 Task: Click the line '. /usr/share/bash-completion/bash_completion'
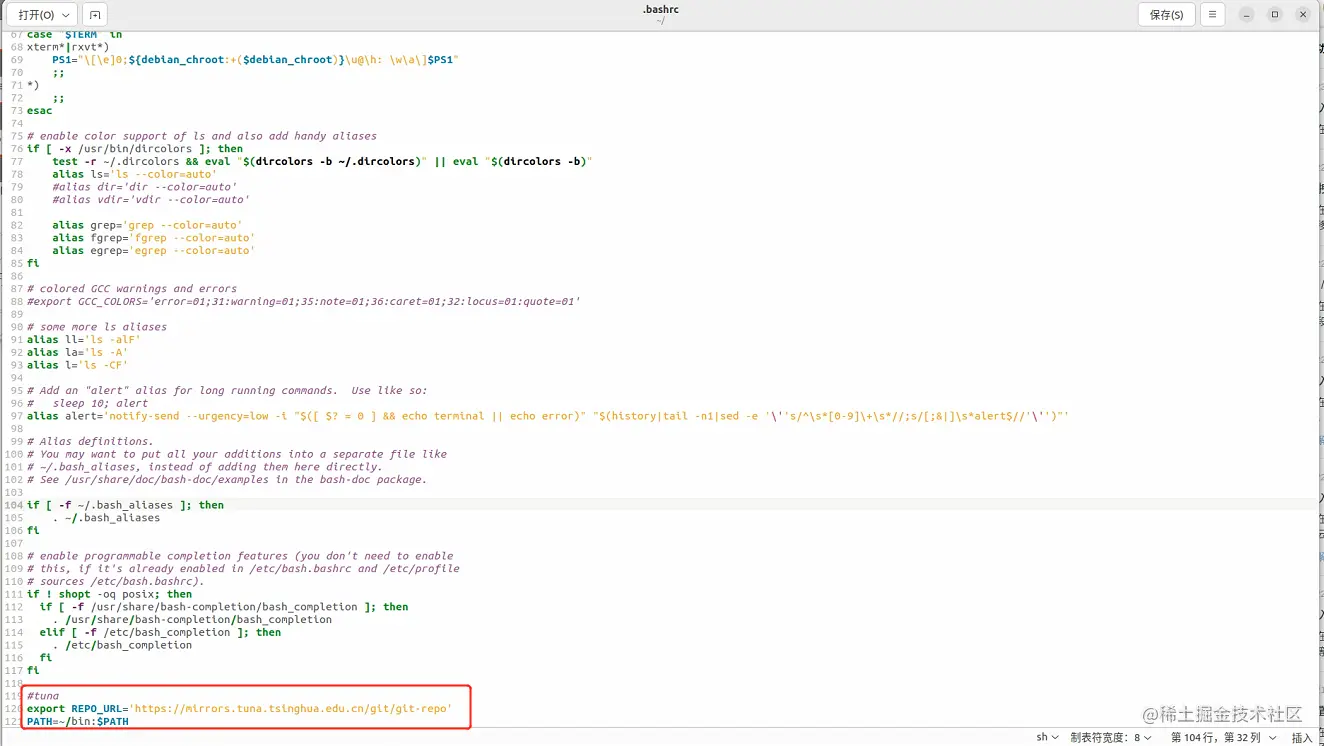192,620
